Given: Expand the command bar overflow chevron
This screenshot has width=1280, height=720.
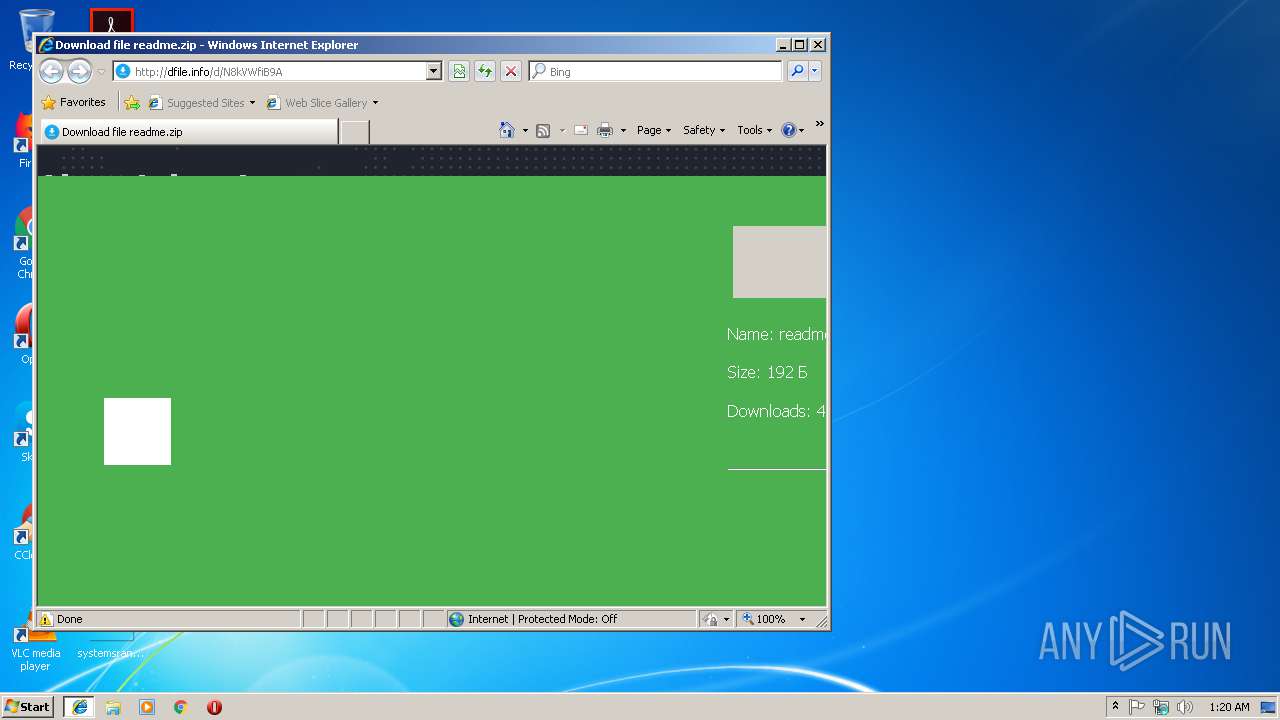Looking at the screenshot, I should (x=819, y=125).
